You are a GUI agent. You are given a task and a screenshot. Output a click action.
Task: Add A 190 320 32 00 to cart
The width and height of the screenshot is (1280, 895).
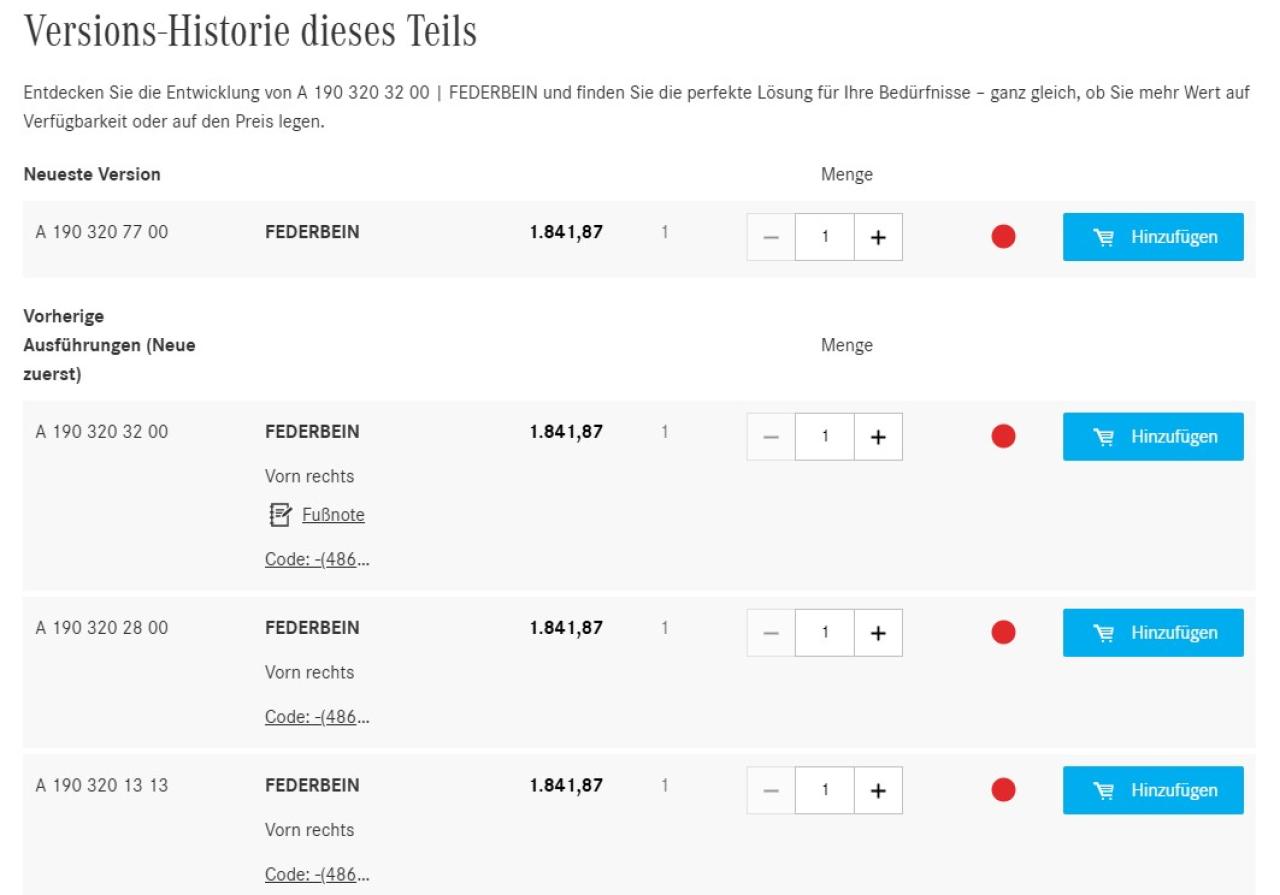(x=1153, y=437)
